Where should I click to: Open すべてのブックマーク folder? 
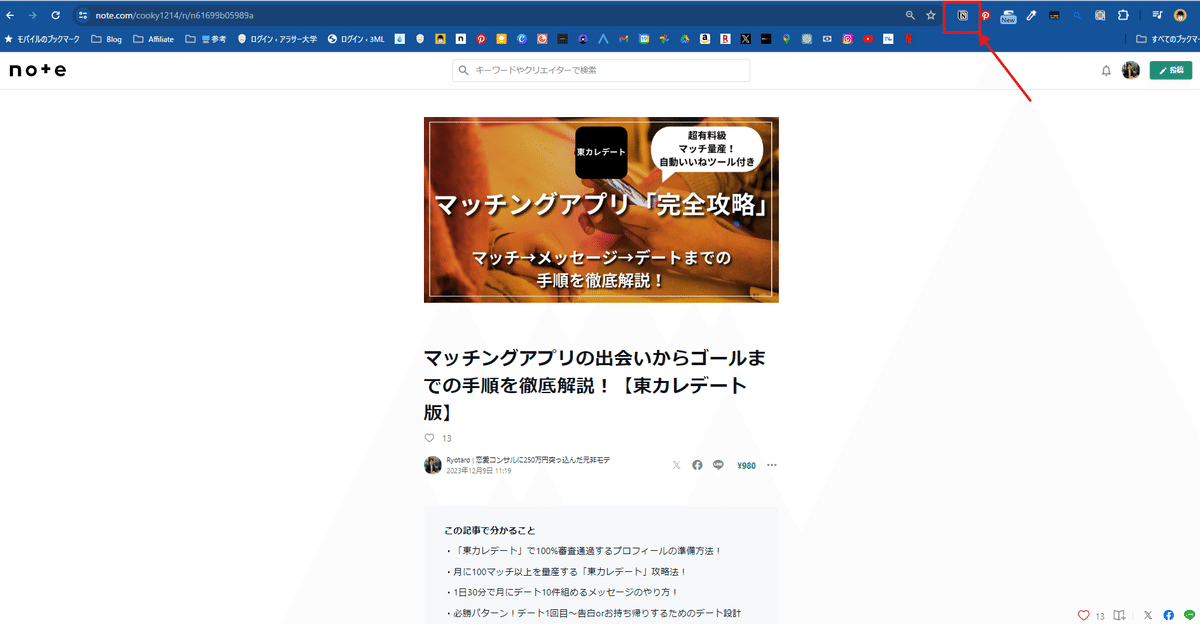1169,40
